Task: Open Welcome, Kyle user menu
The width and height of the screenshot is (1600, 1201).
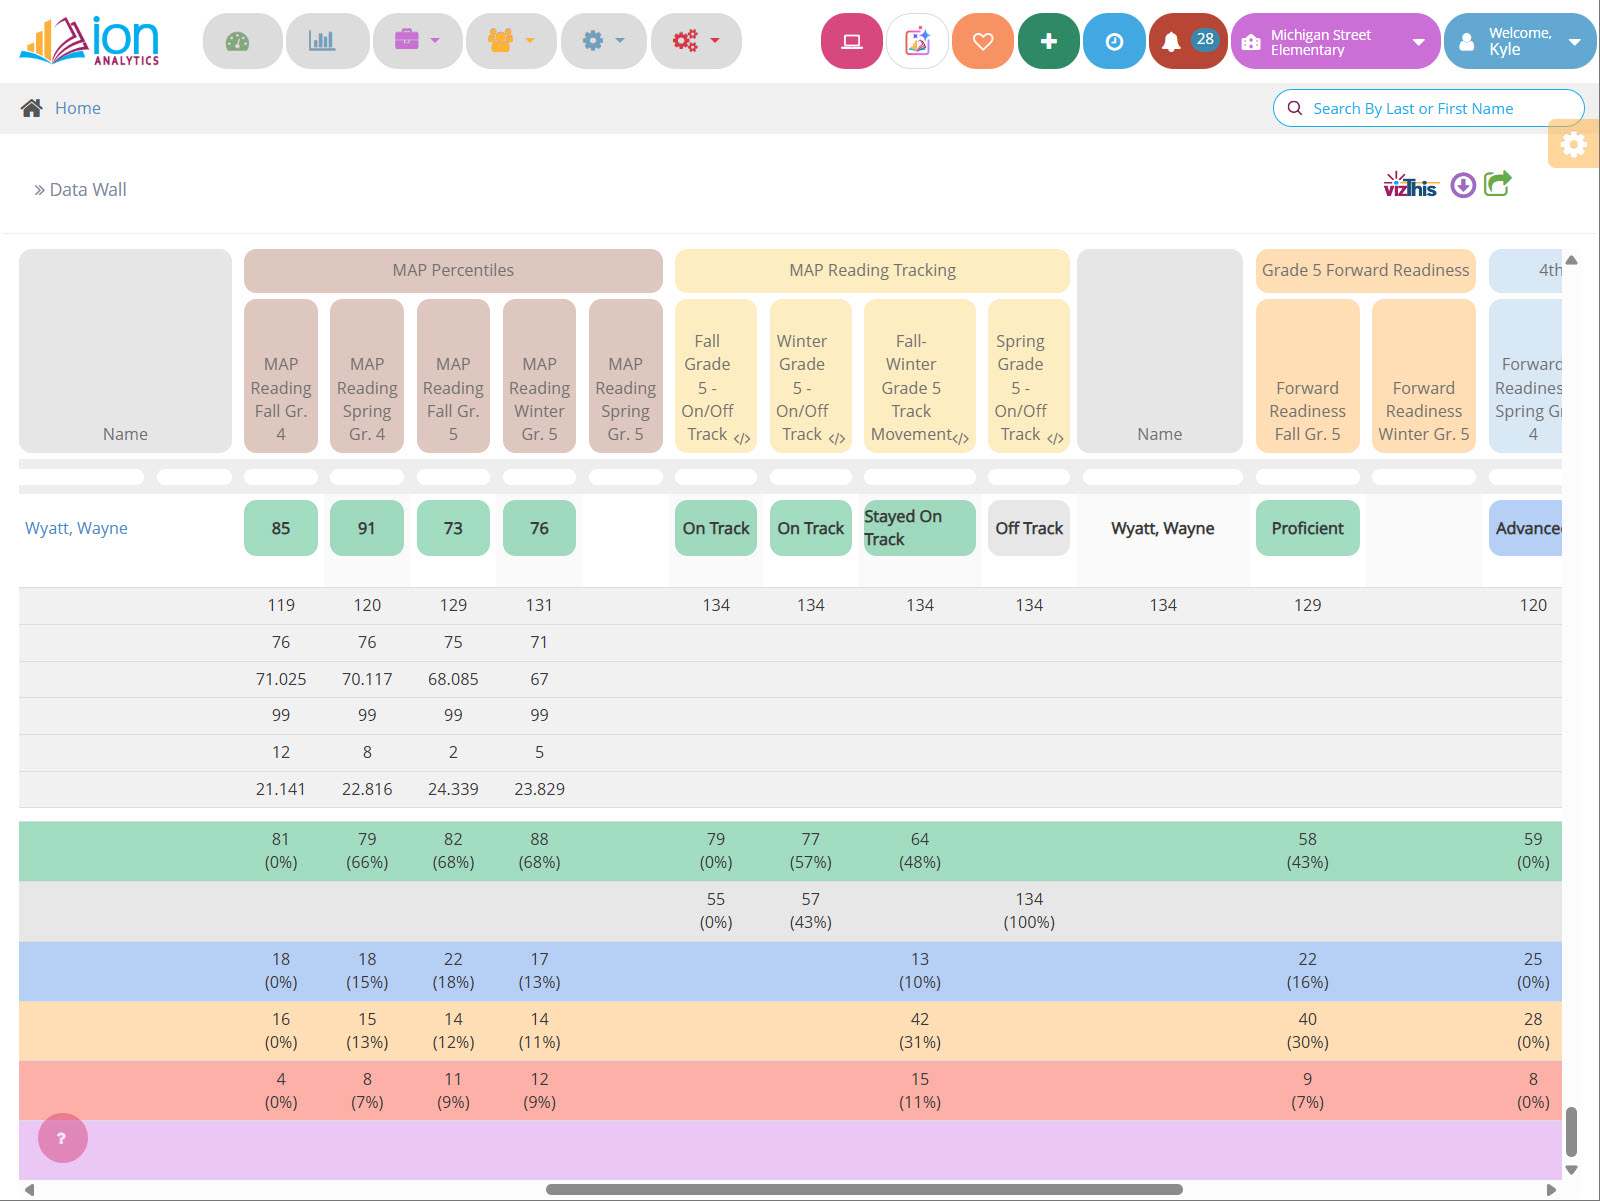Action: (x=1520, y=41)
